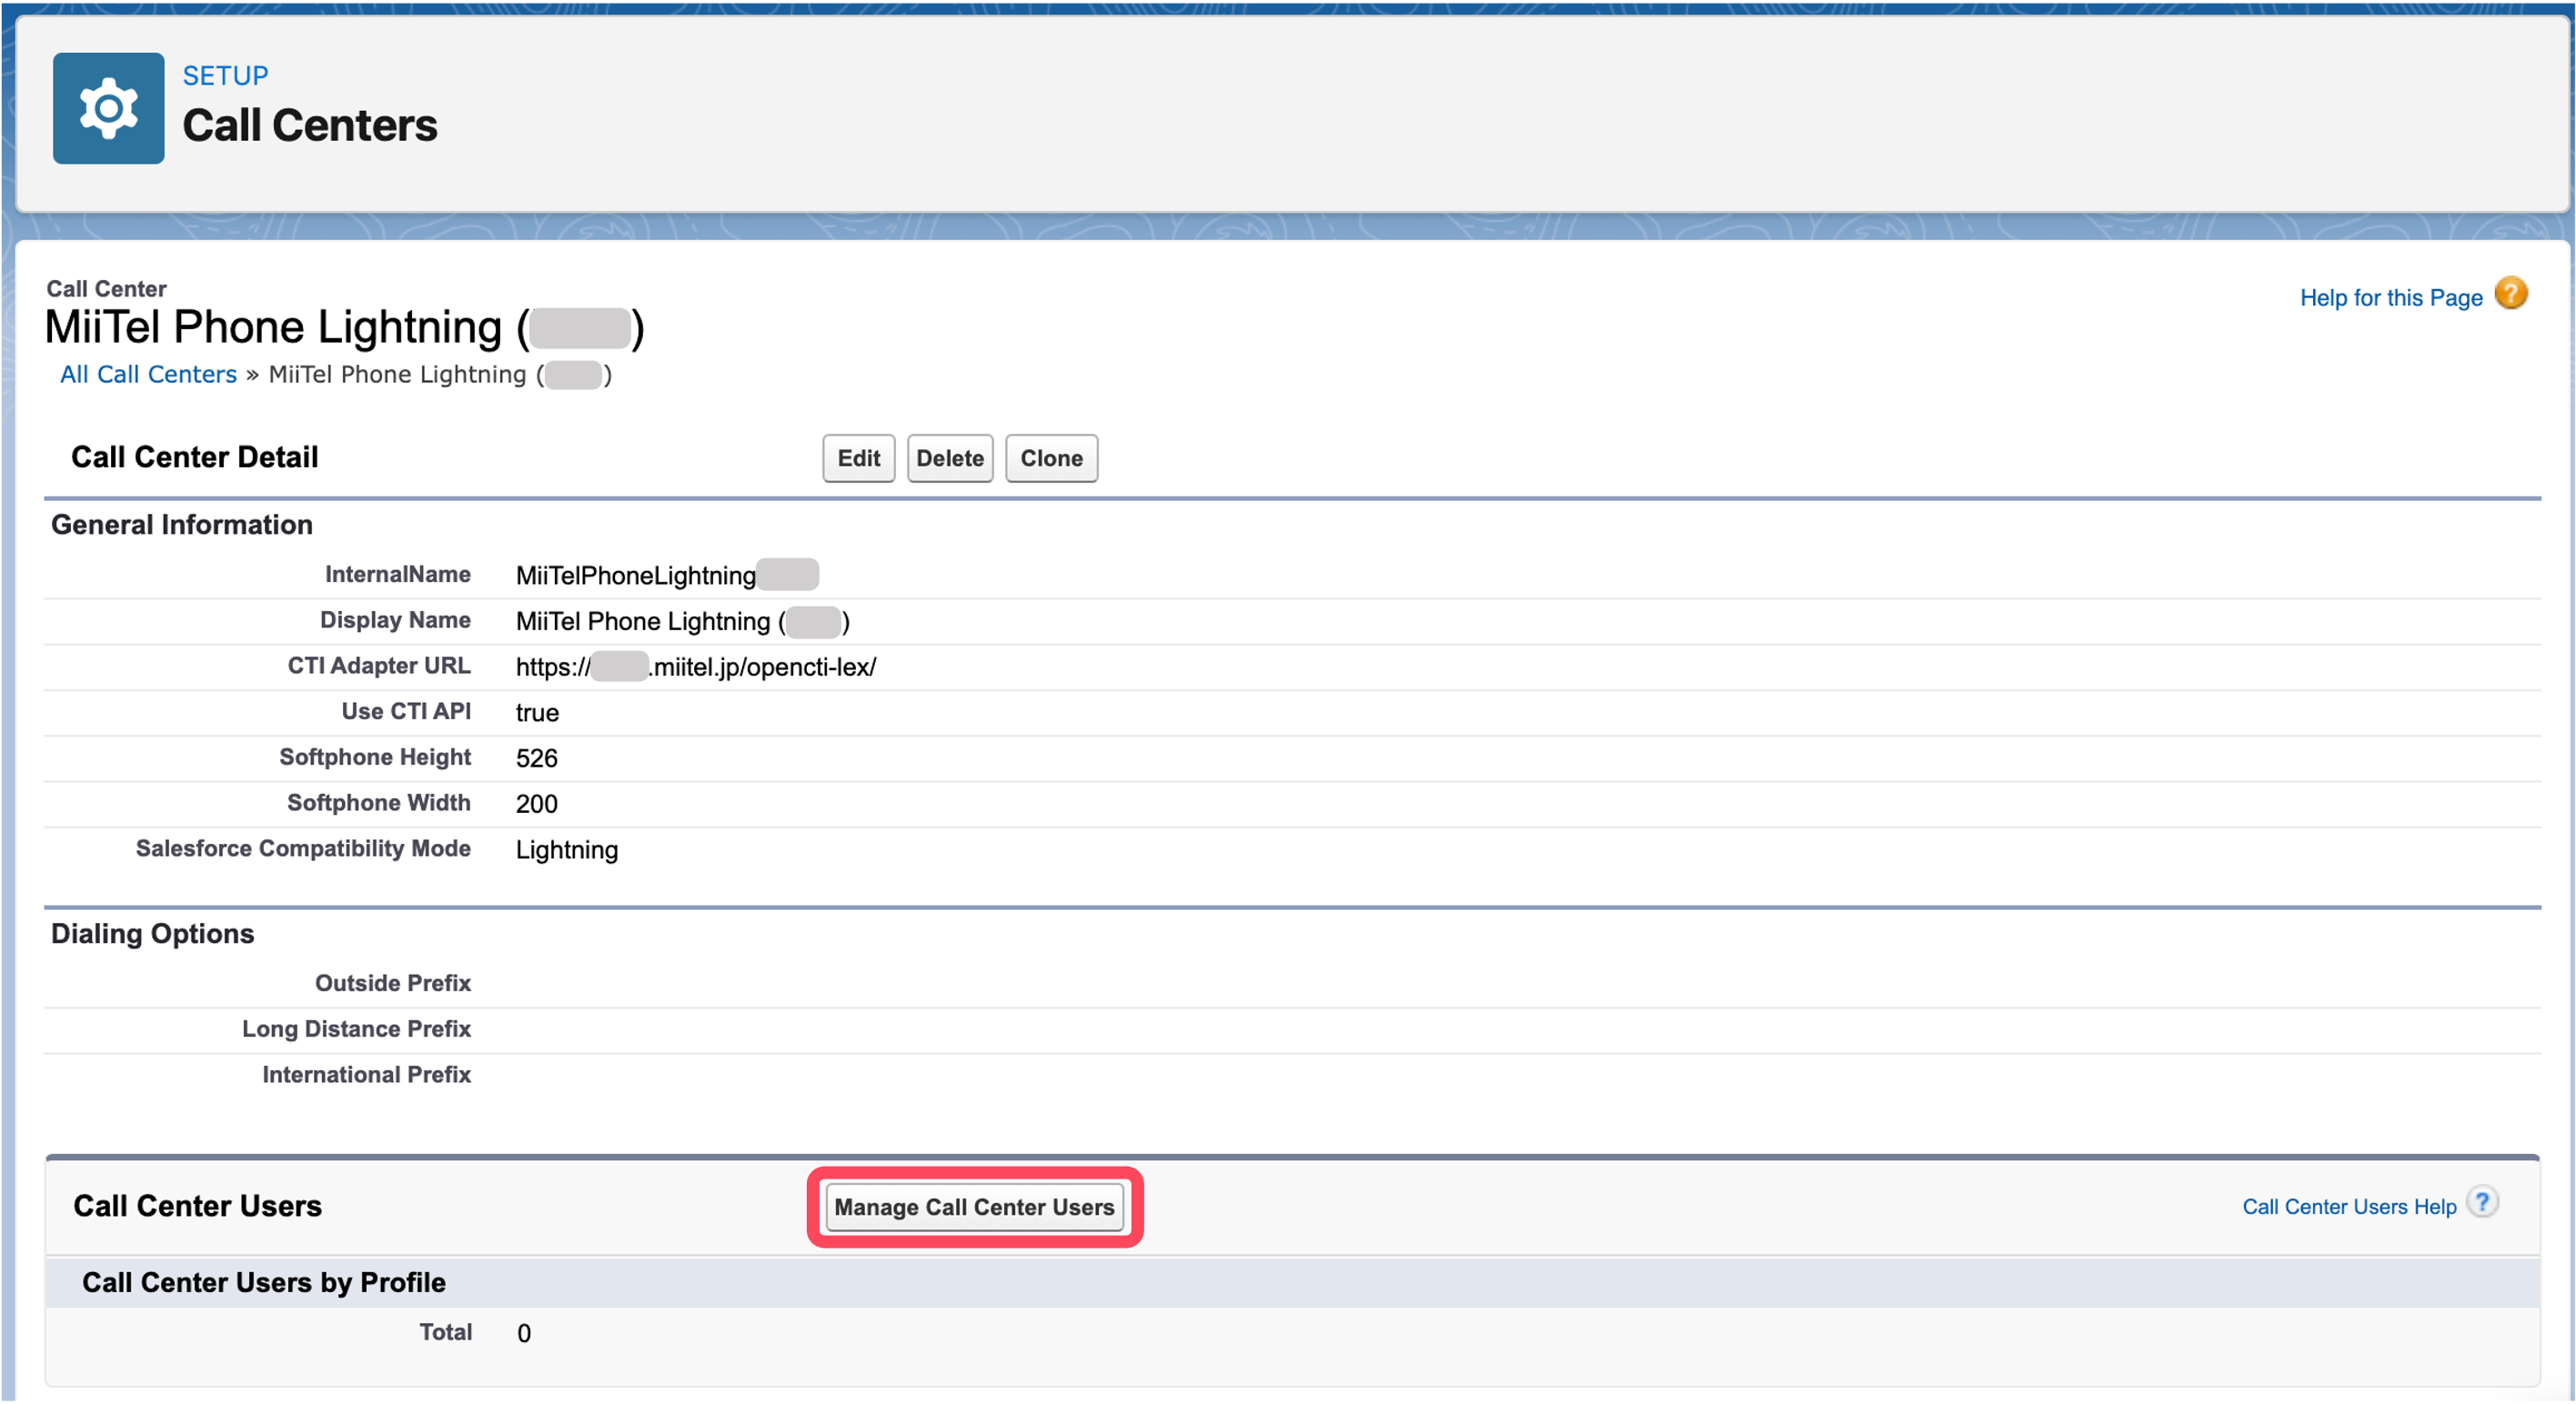The width and height of the screenshot is (2576, 1404).
Task: Click the Call Center Users Help question icon
Action: (2482, 1202)
